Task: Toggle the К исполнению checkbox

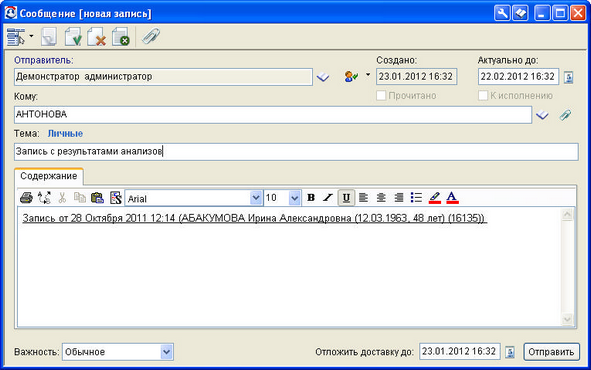Action: coord(483,95)
